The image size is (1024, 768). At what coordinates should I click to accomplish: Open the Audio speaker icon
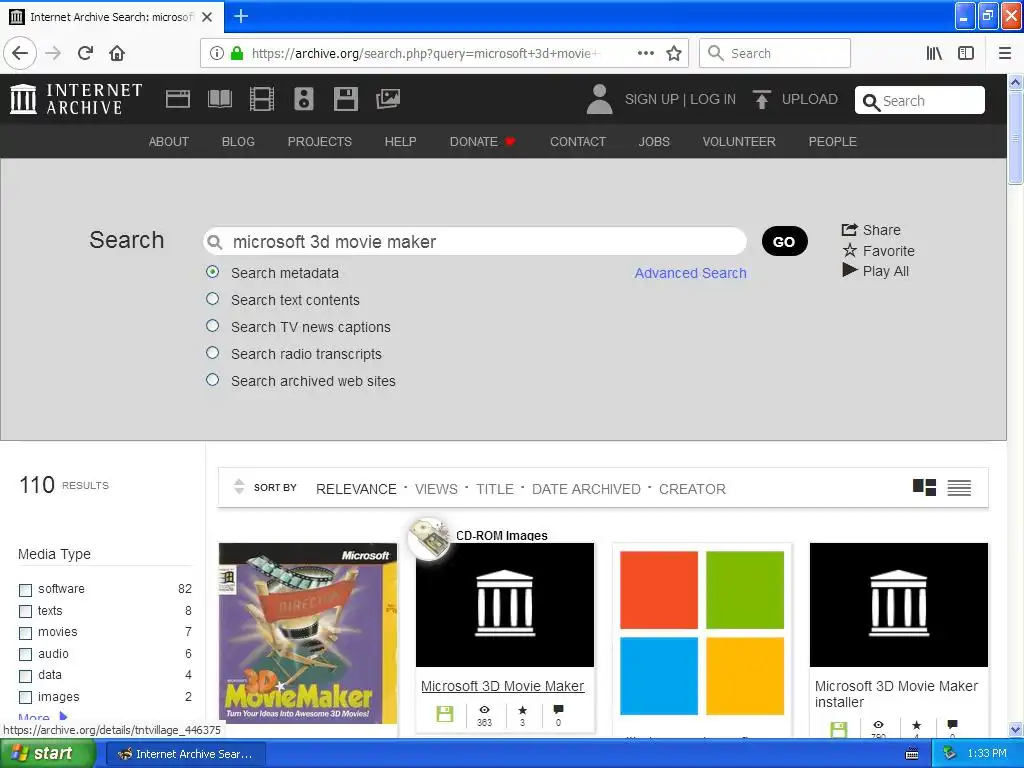(304, 99)
